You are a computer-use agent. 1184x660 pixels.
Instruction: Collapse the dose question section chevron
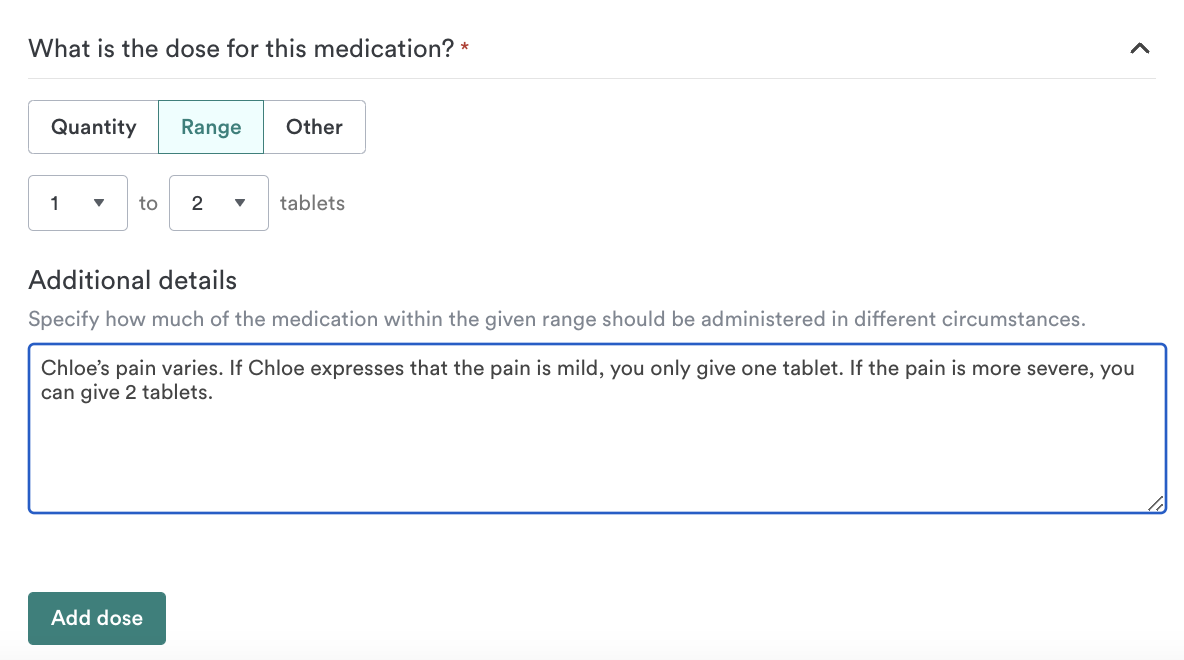[1139, 48]
